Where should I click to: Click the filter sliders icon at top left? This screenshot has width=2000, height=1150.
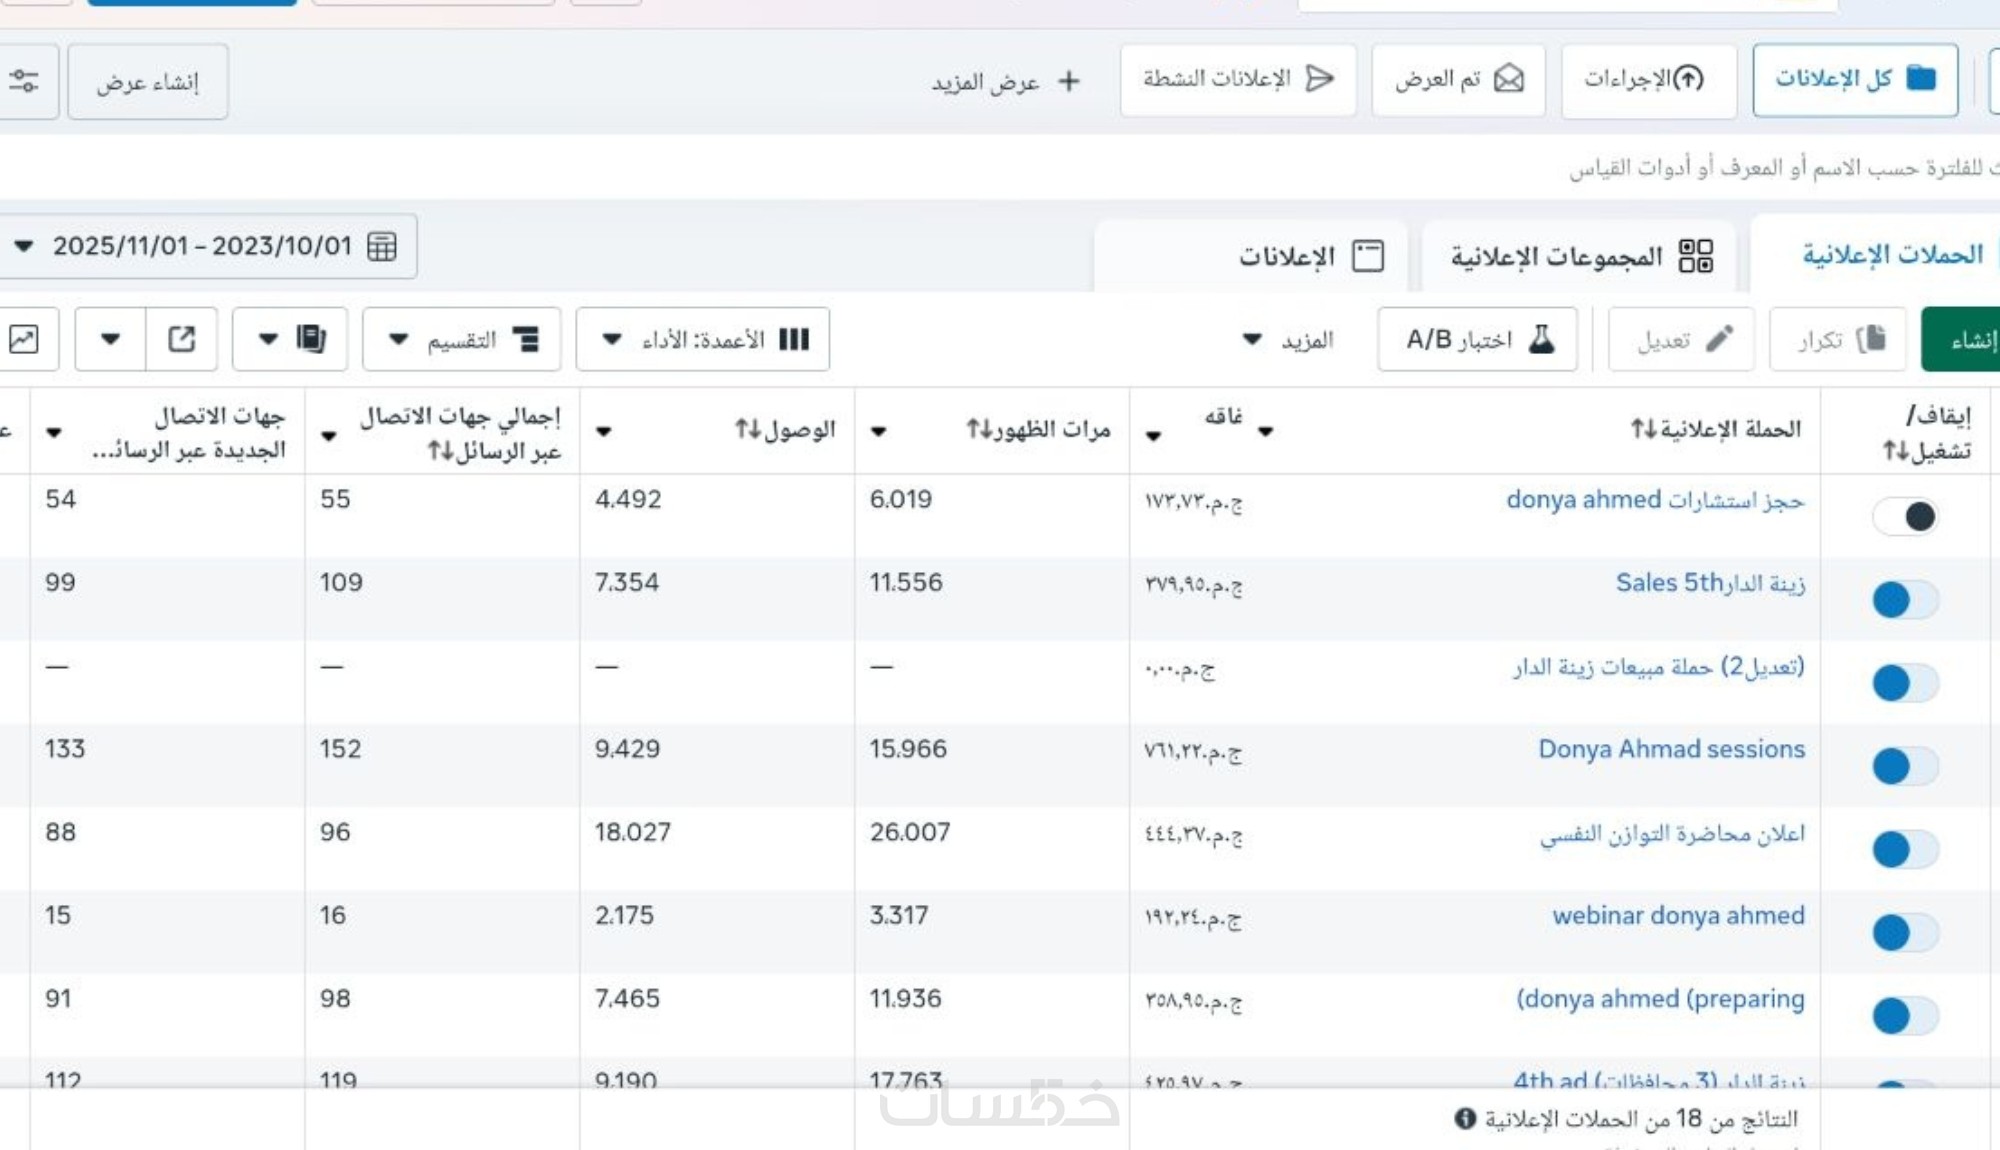point(24,81)
